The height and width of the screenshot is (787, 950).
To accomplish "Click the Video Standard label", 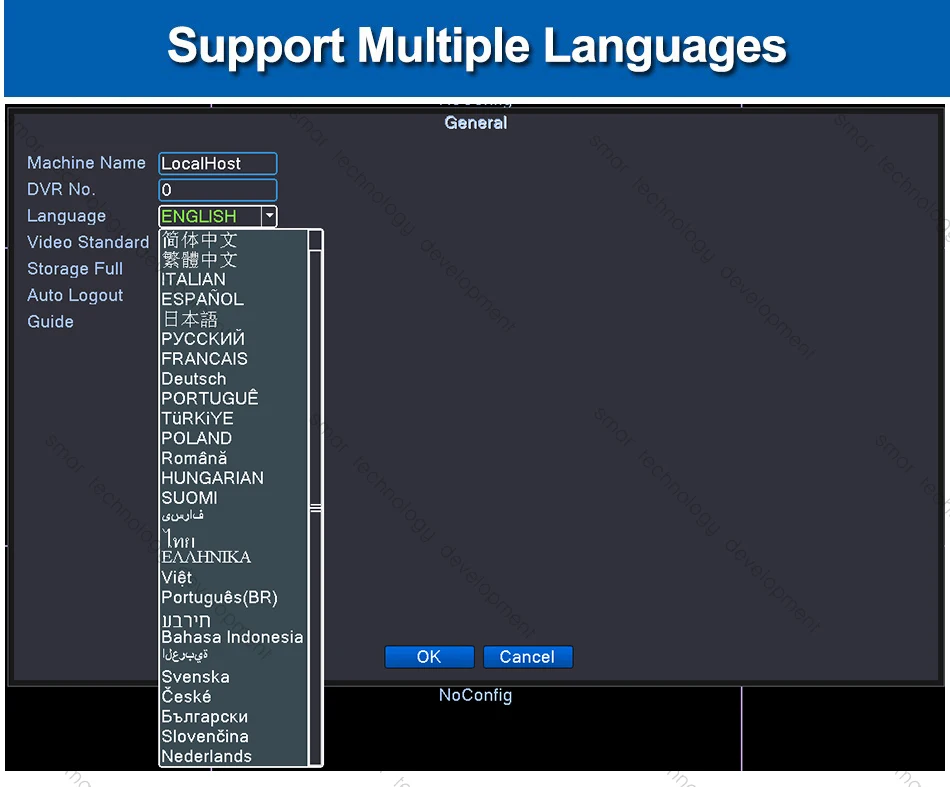I will pos(88,242).
